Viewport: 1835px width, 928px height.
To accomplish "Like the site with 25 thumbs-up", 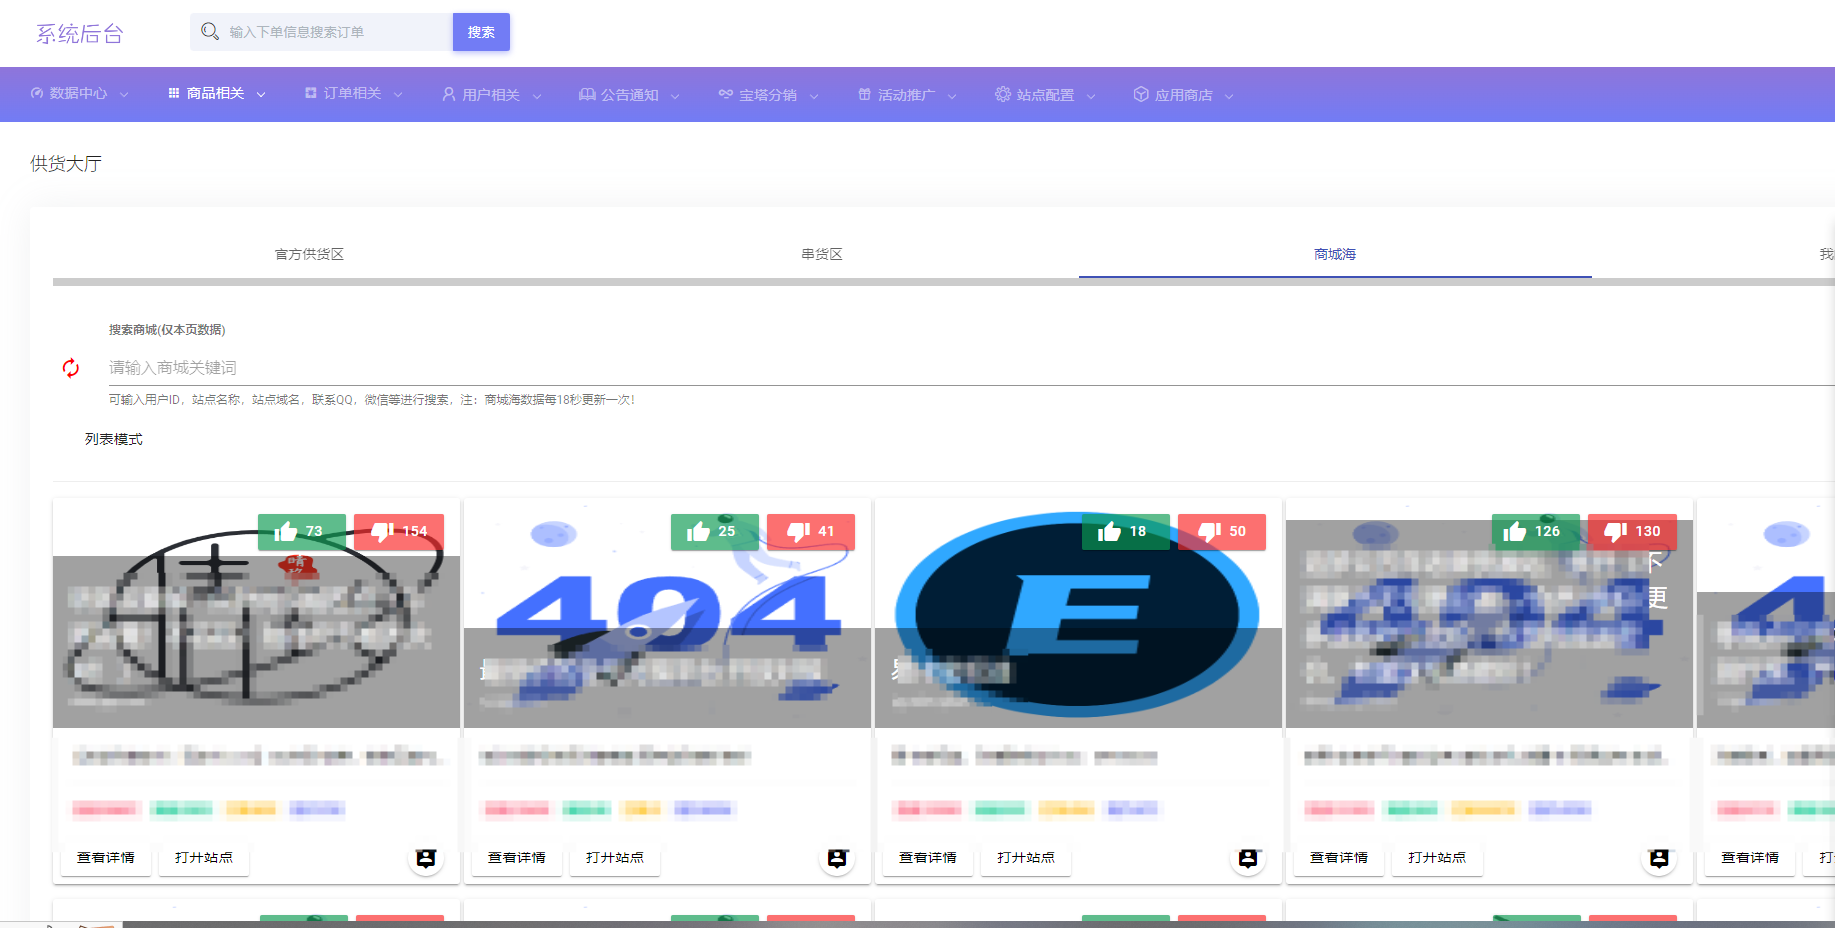I will (x=714, y=531).
